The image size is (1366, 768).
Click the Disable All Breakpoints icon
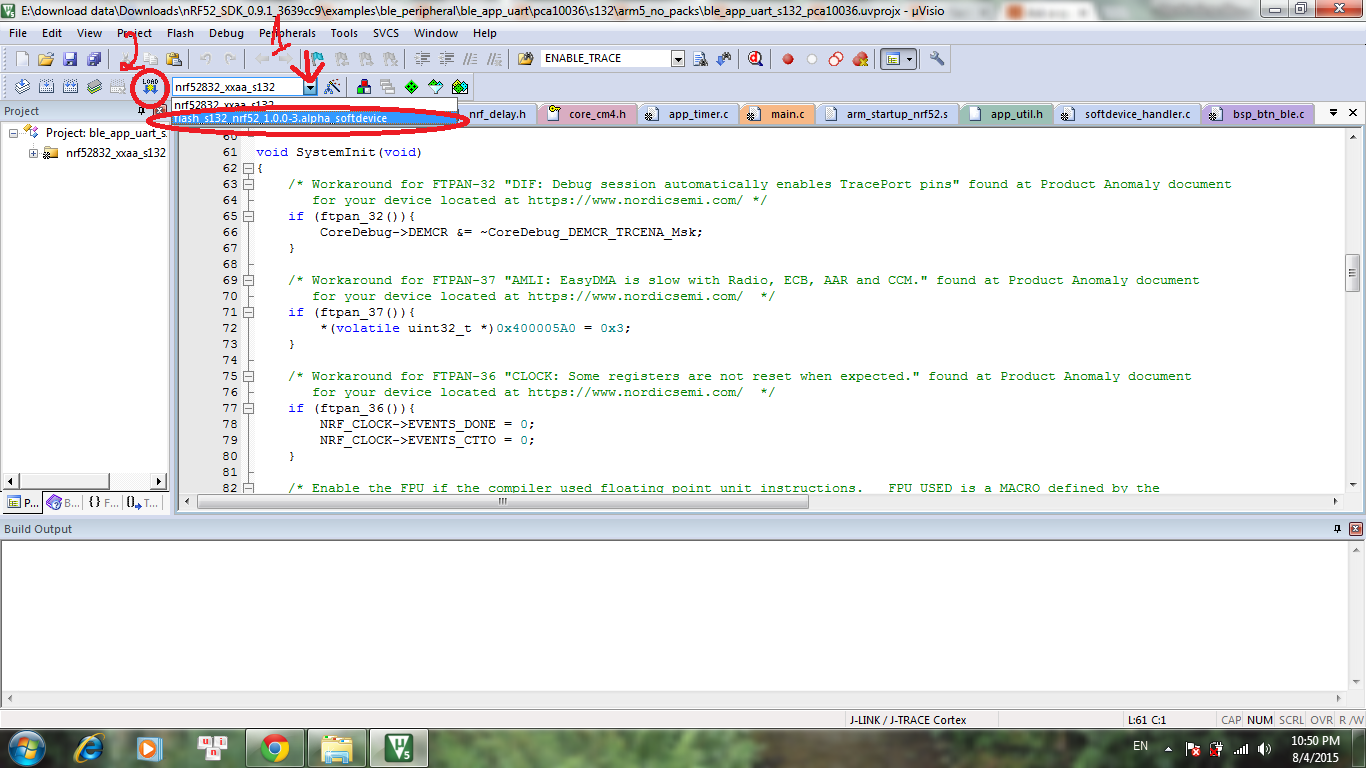tap(836, 59)
